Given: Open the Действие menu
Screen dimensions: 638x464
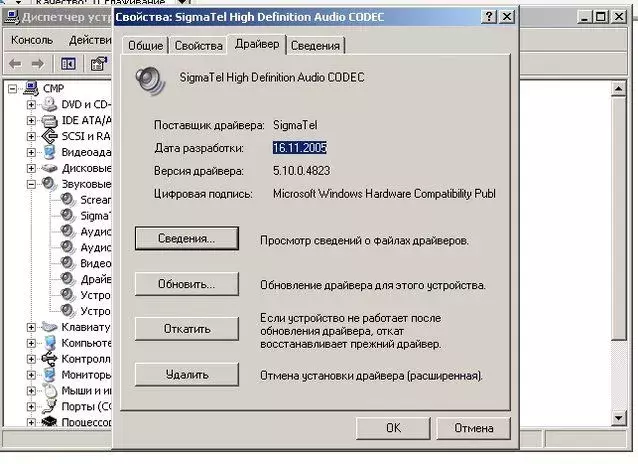Looking at the screenshot, I should pyautogui.click(x=90, y=40).
